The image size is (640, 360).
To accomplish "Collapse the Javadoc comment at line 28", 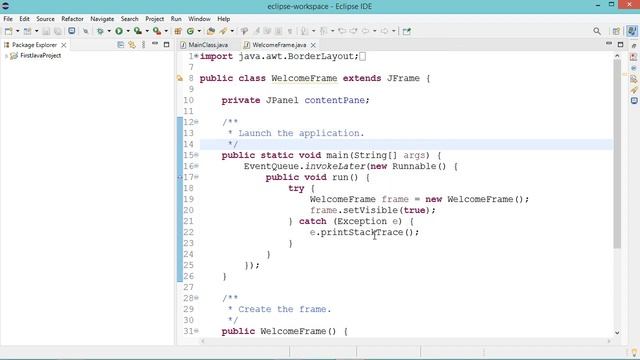I will point(196,298).
